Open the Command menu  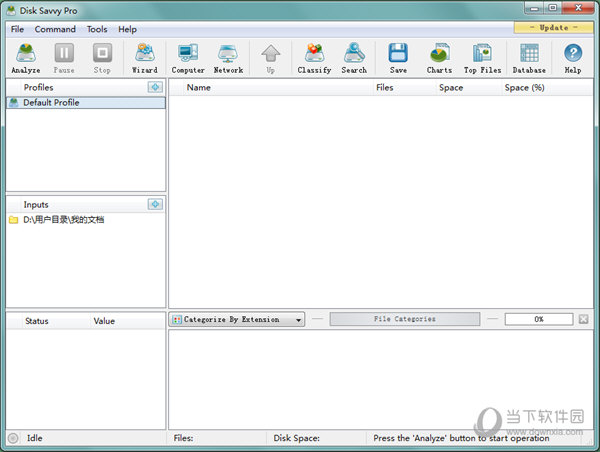[55, 29]
